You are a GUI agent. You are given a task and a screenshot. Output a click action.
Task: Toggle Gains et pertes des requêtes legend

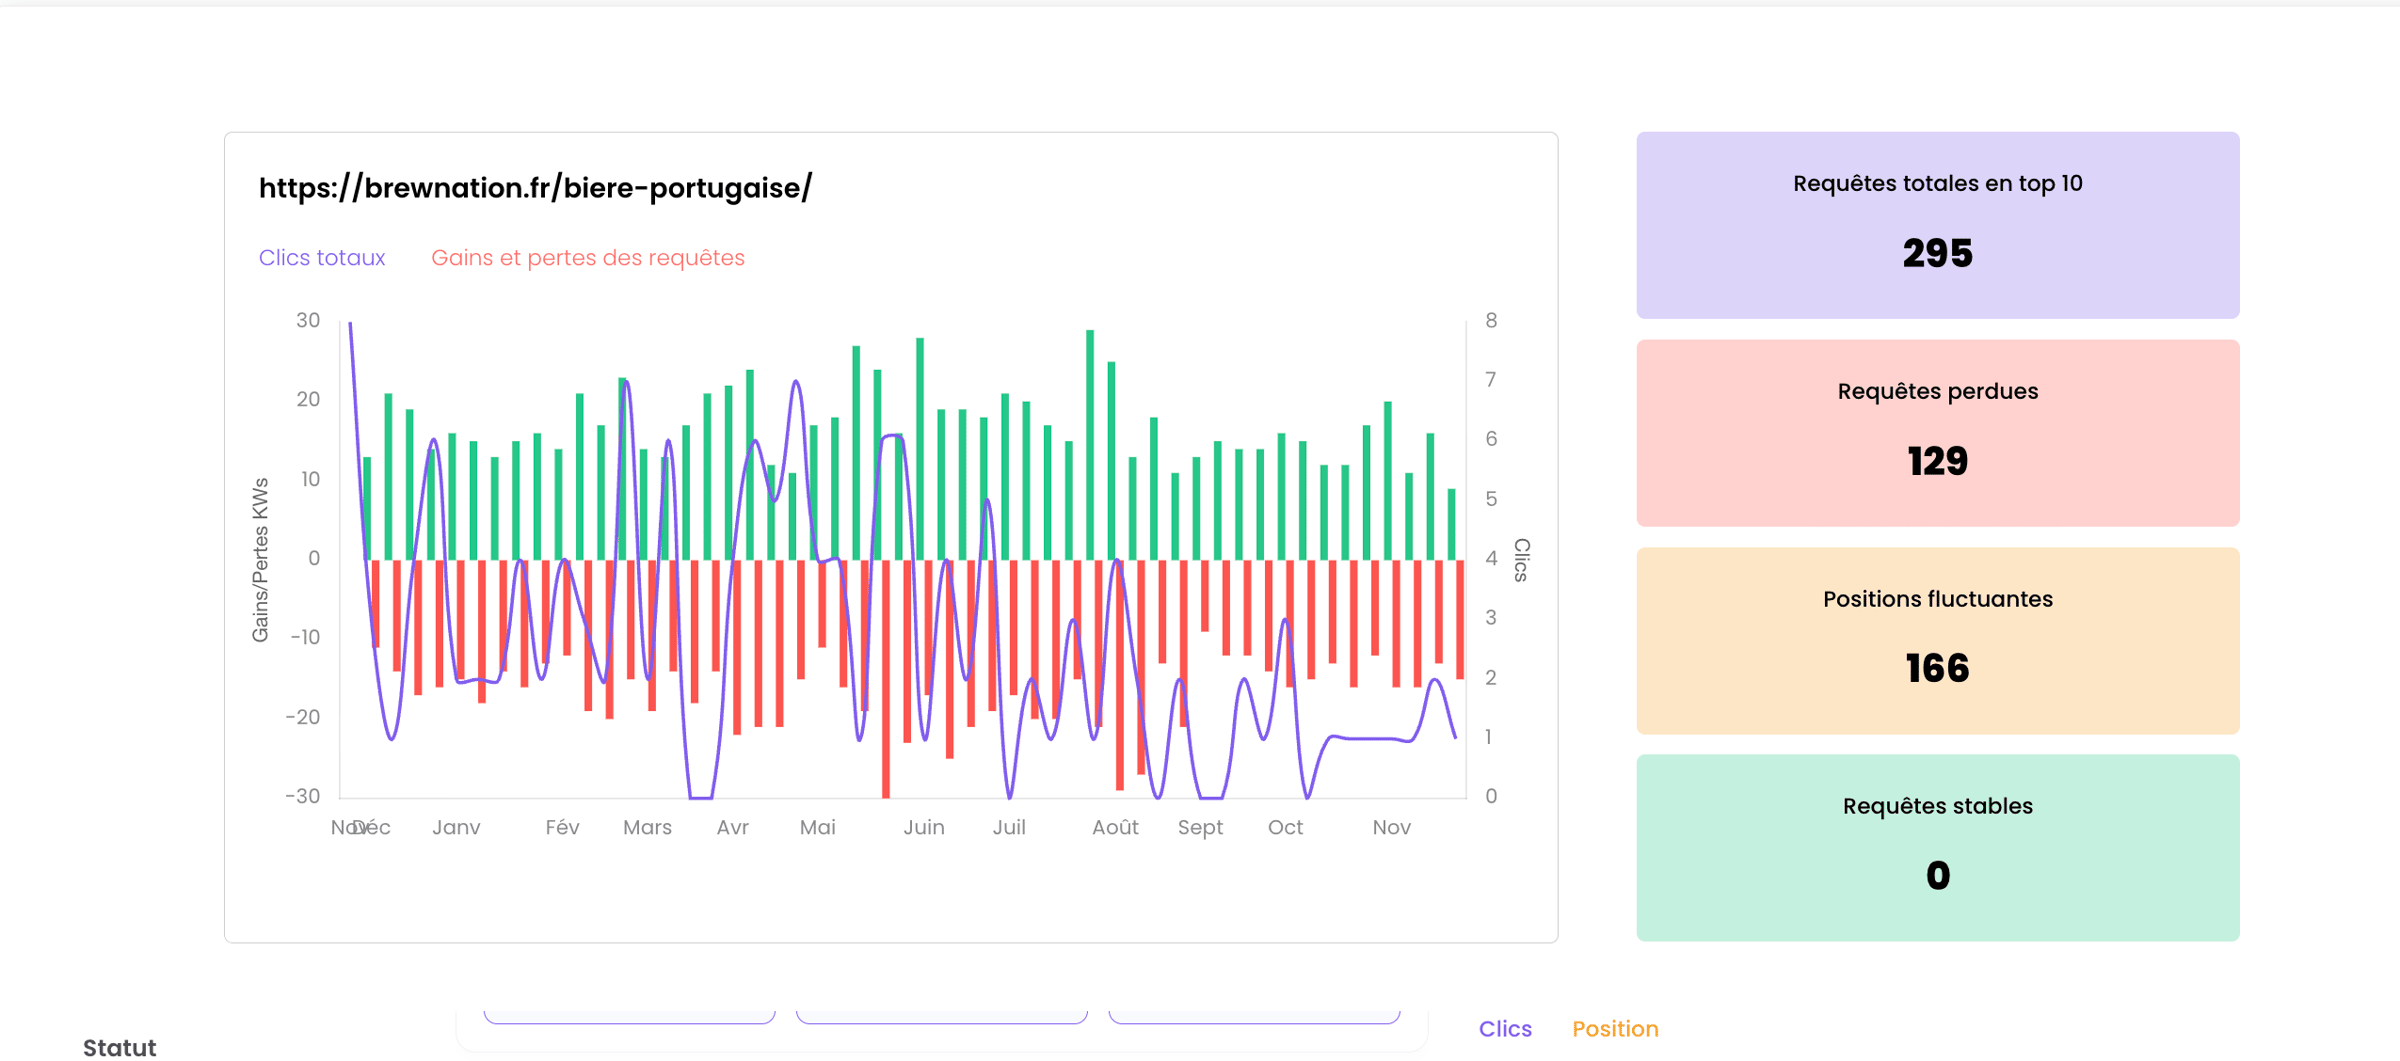click(x=587, y=258)
